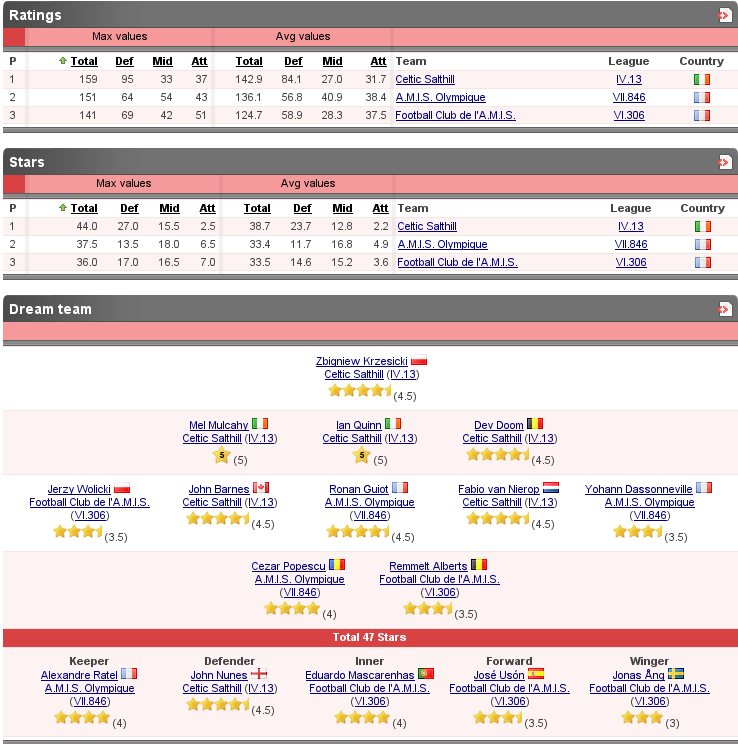
Task: Click the Netherlands flag beside Fabio van Nierop
Action: [x=551, y=487]
